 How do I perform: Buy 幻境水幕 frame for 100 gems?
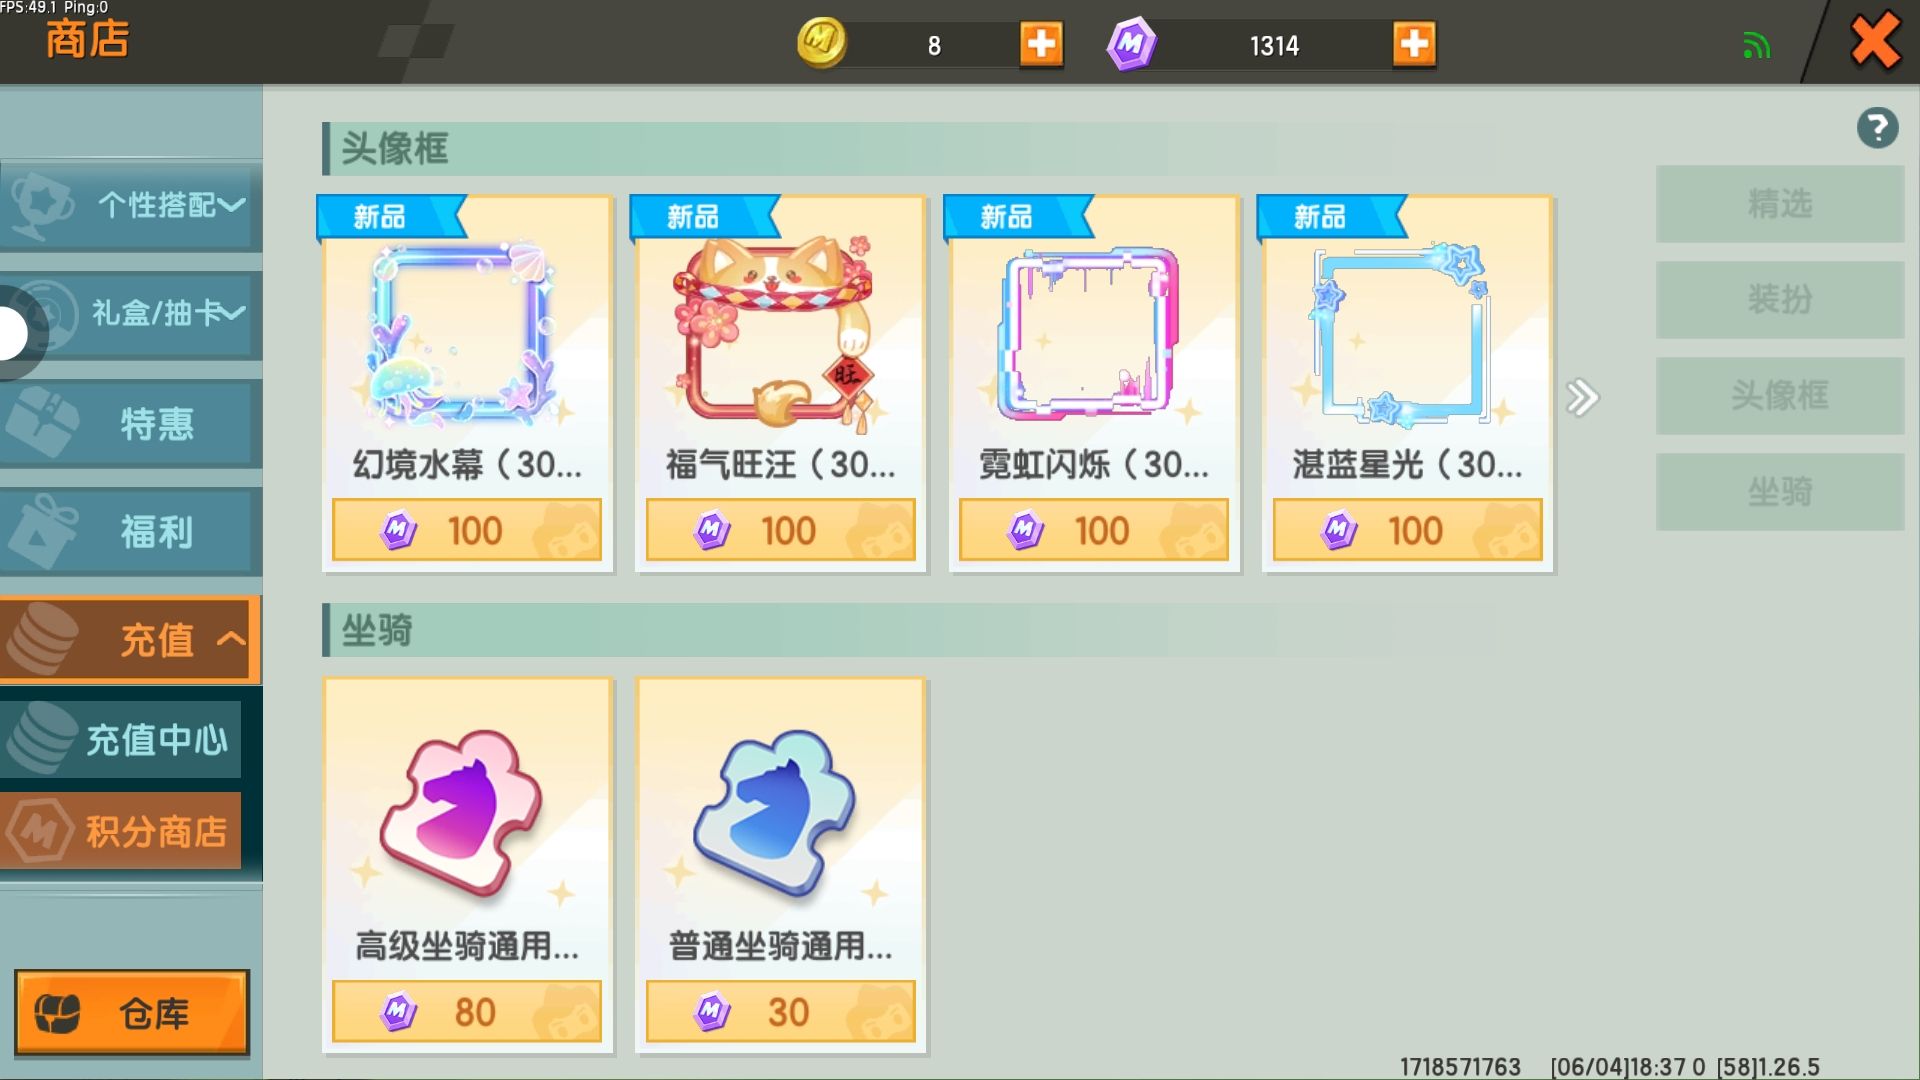467,530
